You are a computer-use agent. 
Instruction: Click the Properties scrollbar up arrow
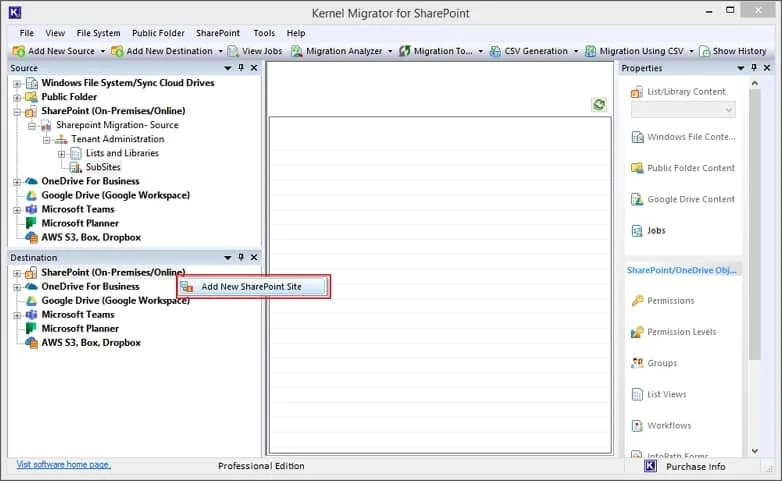pos(755,83)
